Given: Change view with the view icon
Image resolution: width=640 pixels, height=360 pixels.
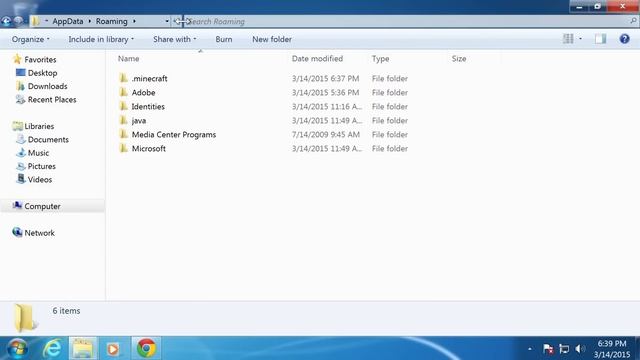Looking at the screenshot, I should pyautogui.click(x=568, y=39).
